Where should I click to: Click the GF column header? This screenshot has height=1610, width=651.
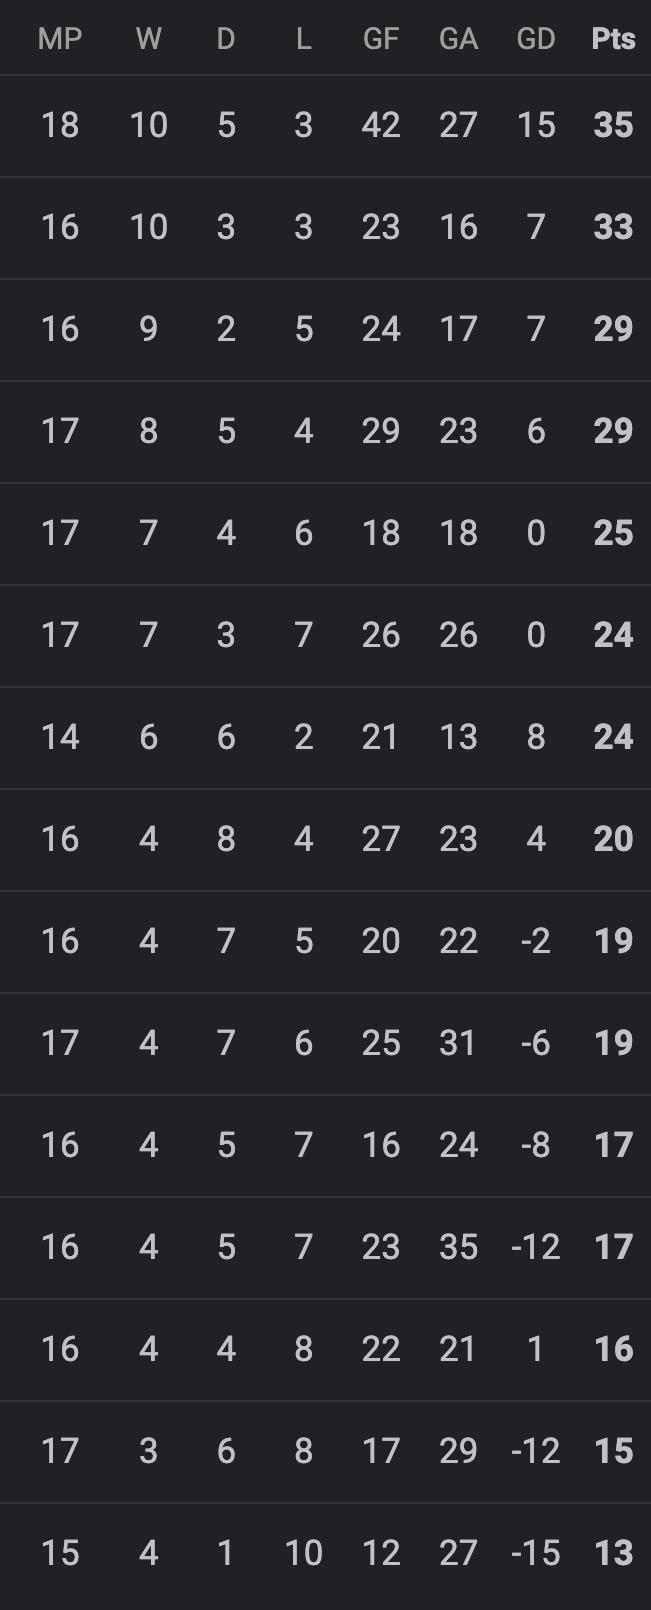click(x=381, y=39)
